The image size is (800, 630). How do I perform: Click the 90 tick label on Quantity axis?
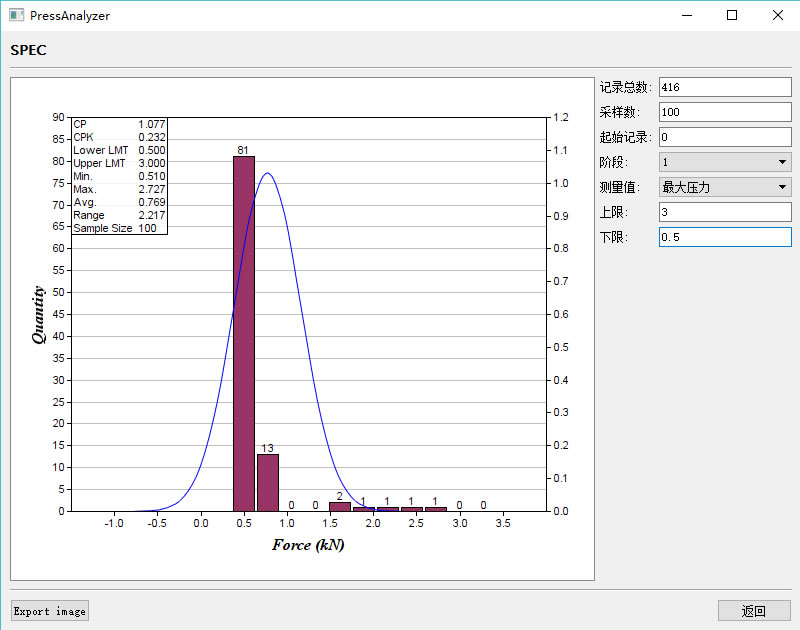[58, 117]
